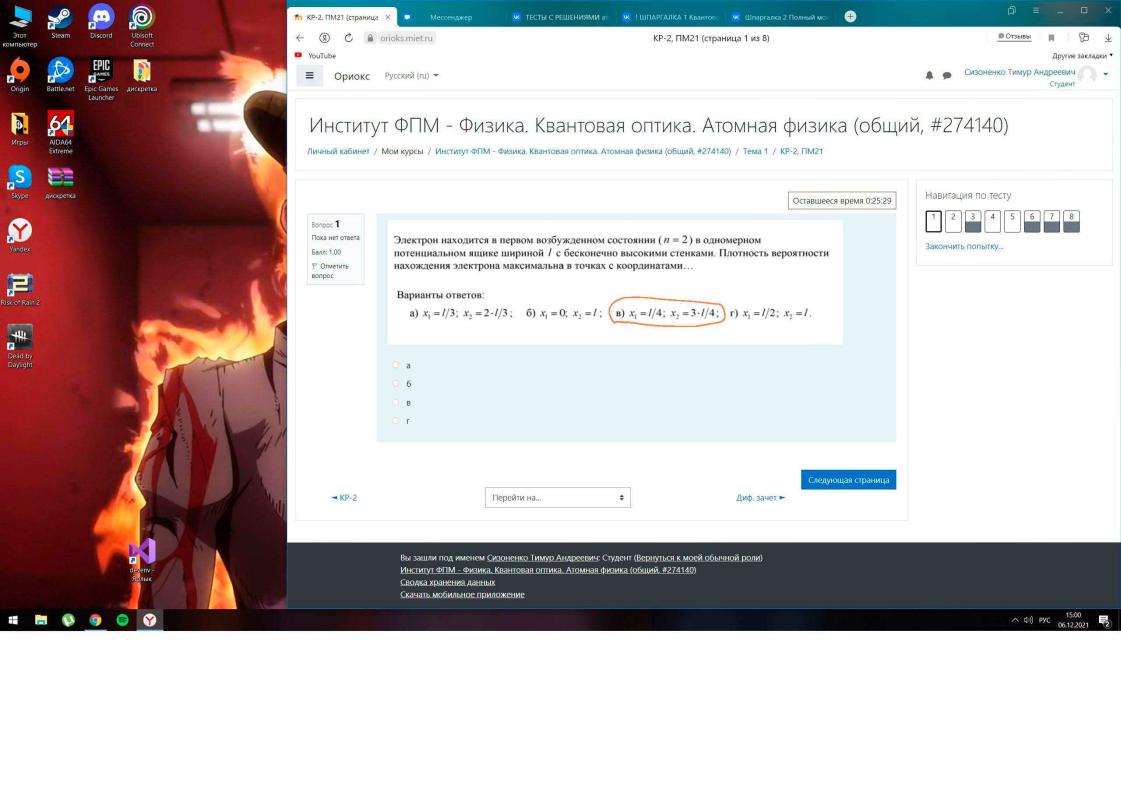This screenshot has width=1121, height=793.
Task: Open Chrome from the taskbar
Action: [x=95, y=620]
